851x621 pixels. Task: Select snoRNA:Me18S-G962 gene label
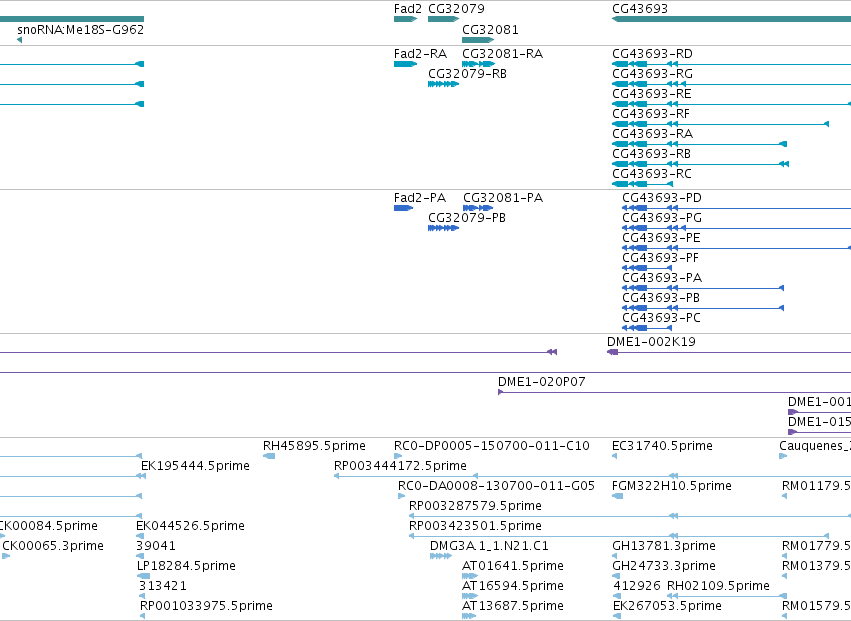coord(80,29)
